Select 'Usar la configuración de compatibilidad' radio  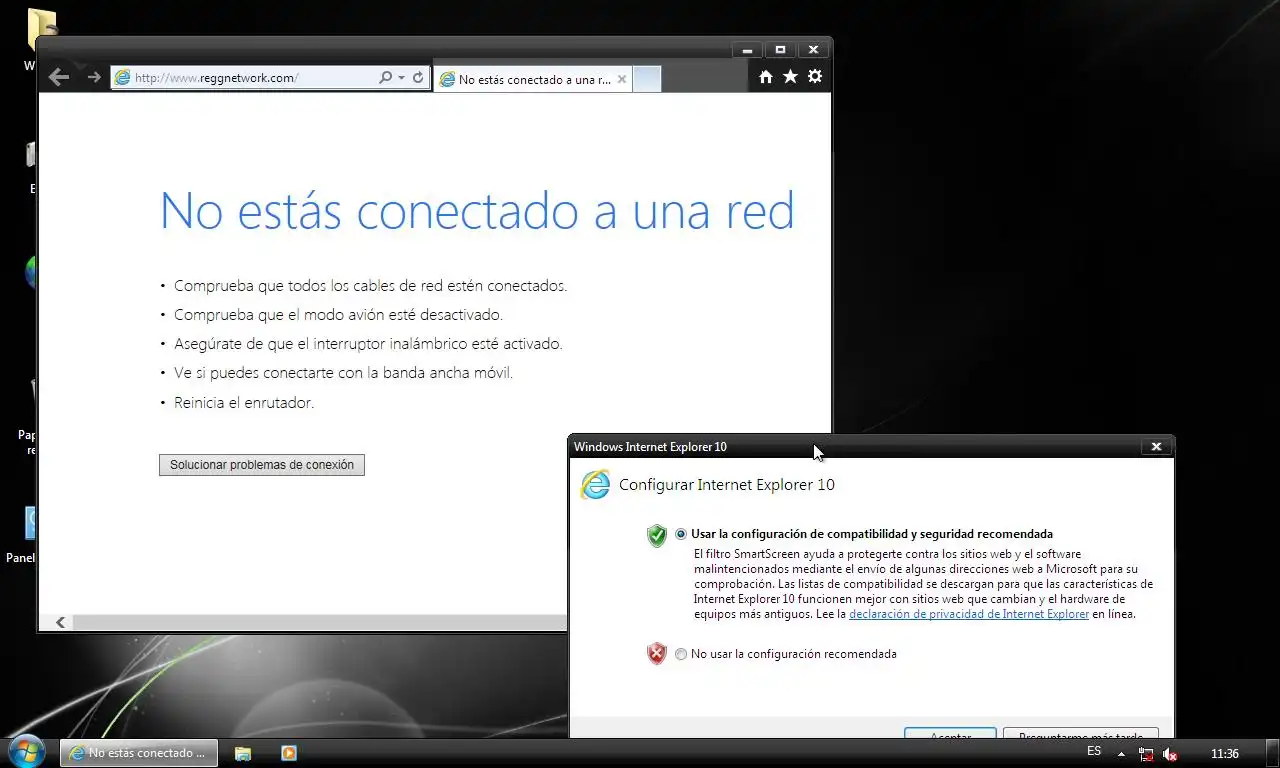[x=681, y=534]
